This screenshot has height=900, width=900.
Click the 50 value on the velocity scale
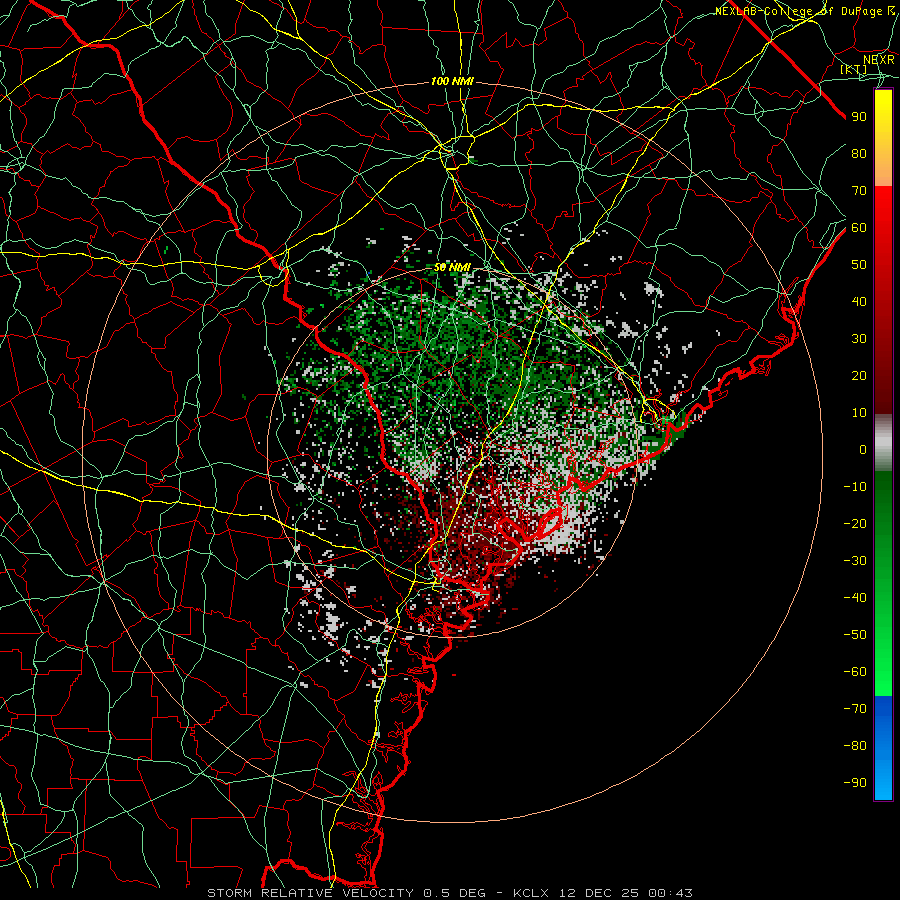[x=859, y=265]
